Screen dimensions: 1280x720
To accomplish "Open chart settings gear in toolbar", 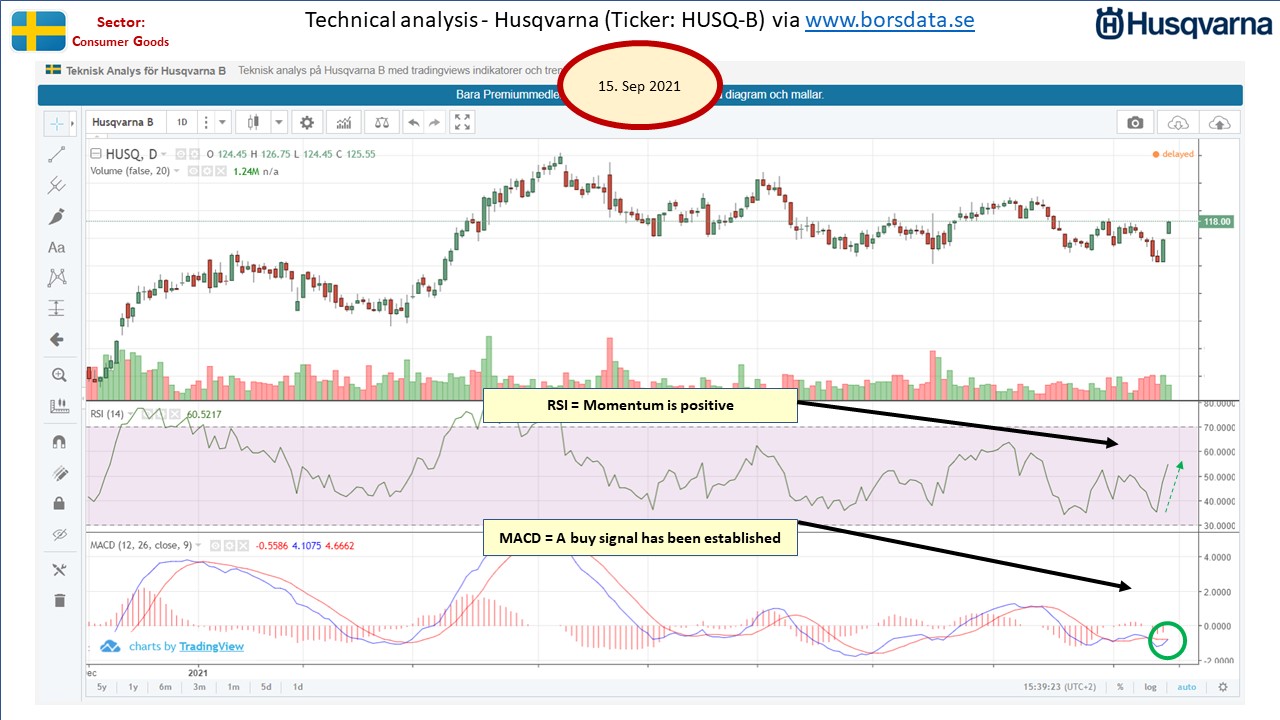I will coord(307,122).
